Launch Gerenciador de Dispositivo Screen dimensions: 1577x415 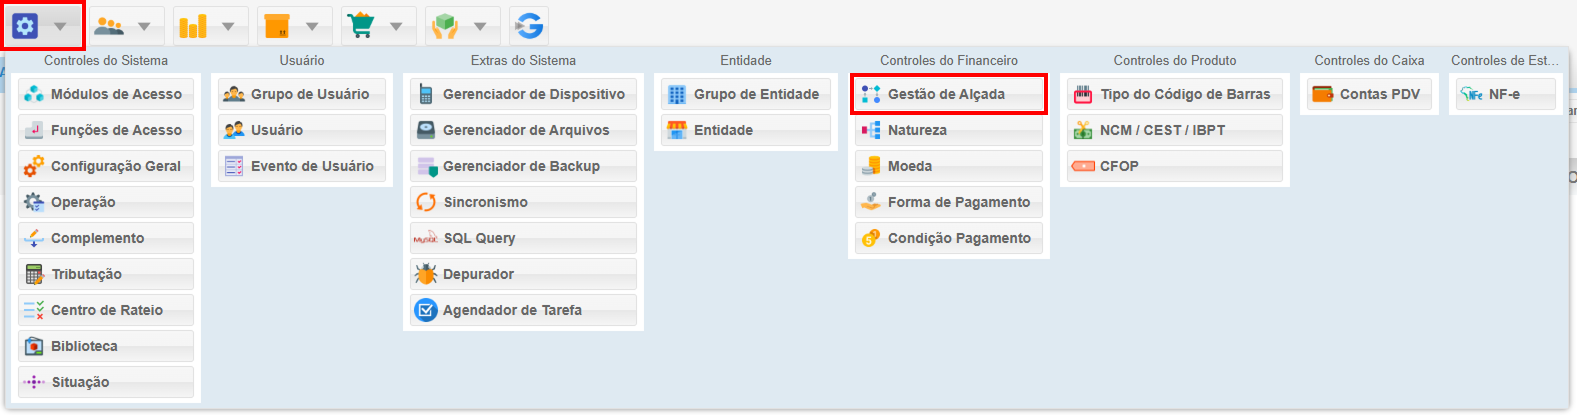523,94
